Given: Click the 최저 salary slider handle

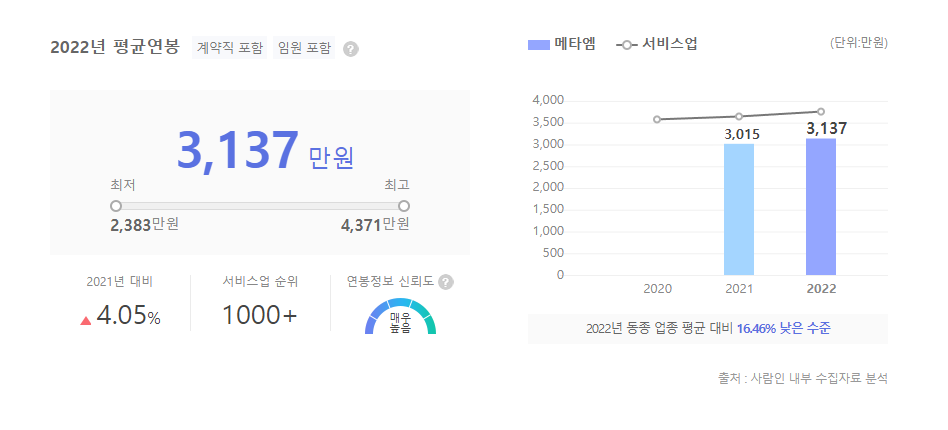Looking at the screenshot, I should [x=115, y=206].
